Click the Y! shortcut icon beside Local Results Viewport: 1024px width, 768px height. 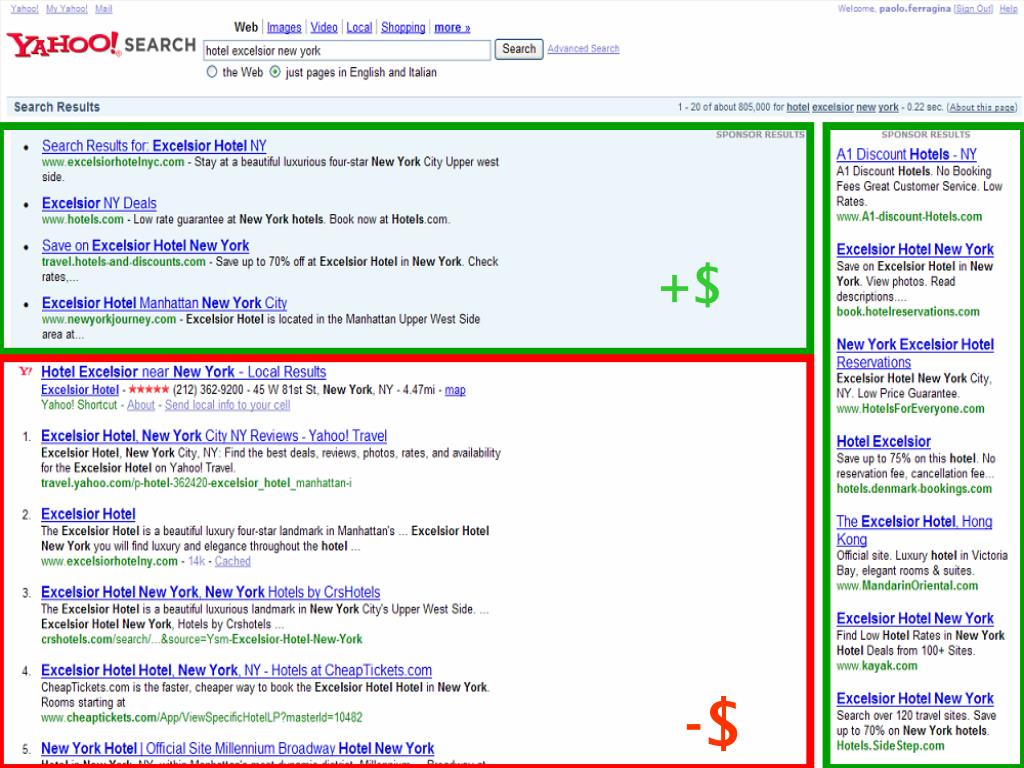click(x=25, y=372)
